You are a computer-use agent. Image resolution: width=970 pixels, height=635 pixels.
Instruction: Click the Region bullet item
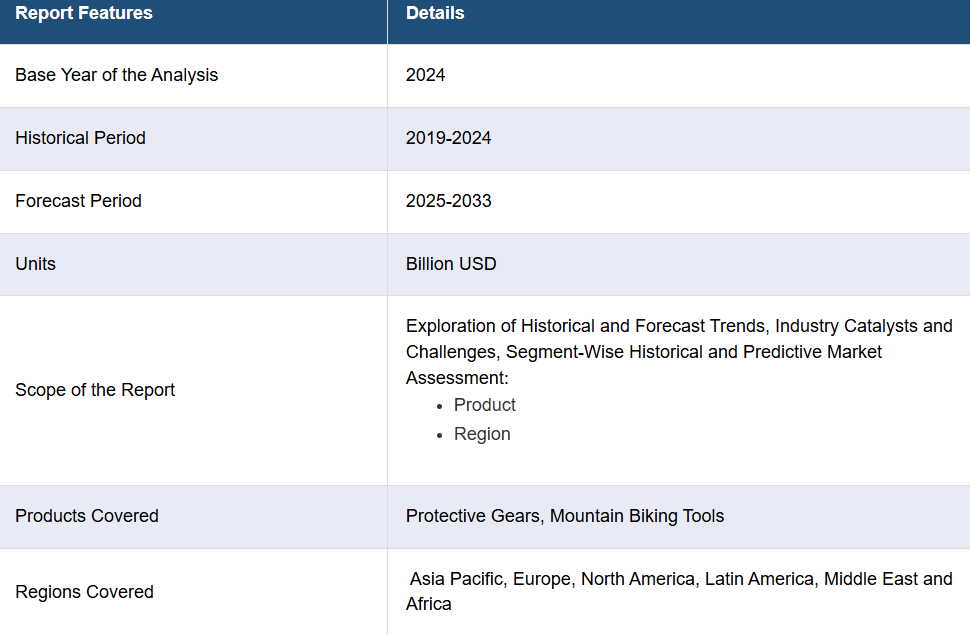tap(482, 434)
